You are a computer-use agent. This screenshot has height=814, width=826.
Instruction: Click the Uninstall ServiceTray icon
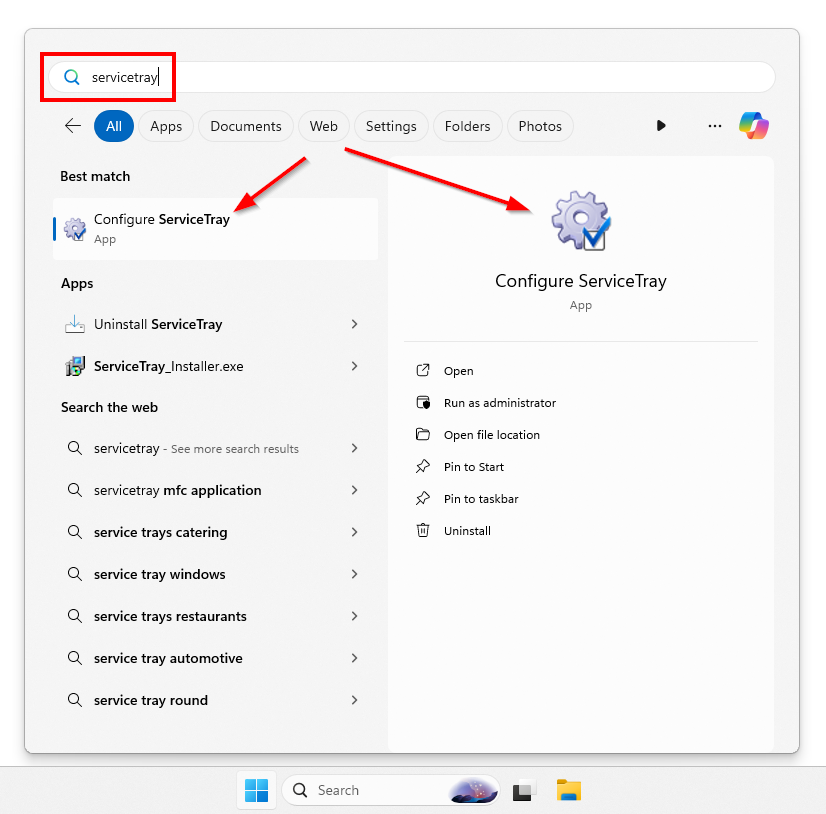75,324
